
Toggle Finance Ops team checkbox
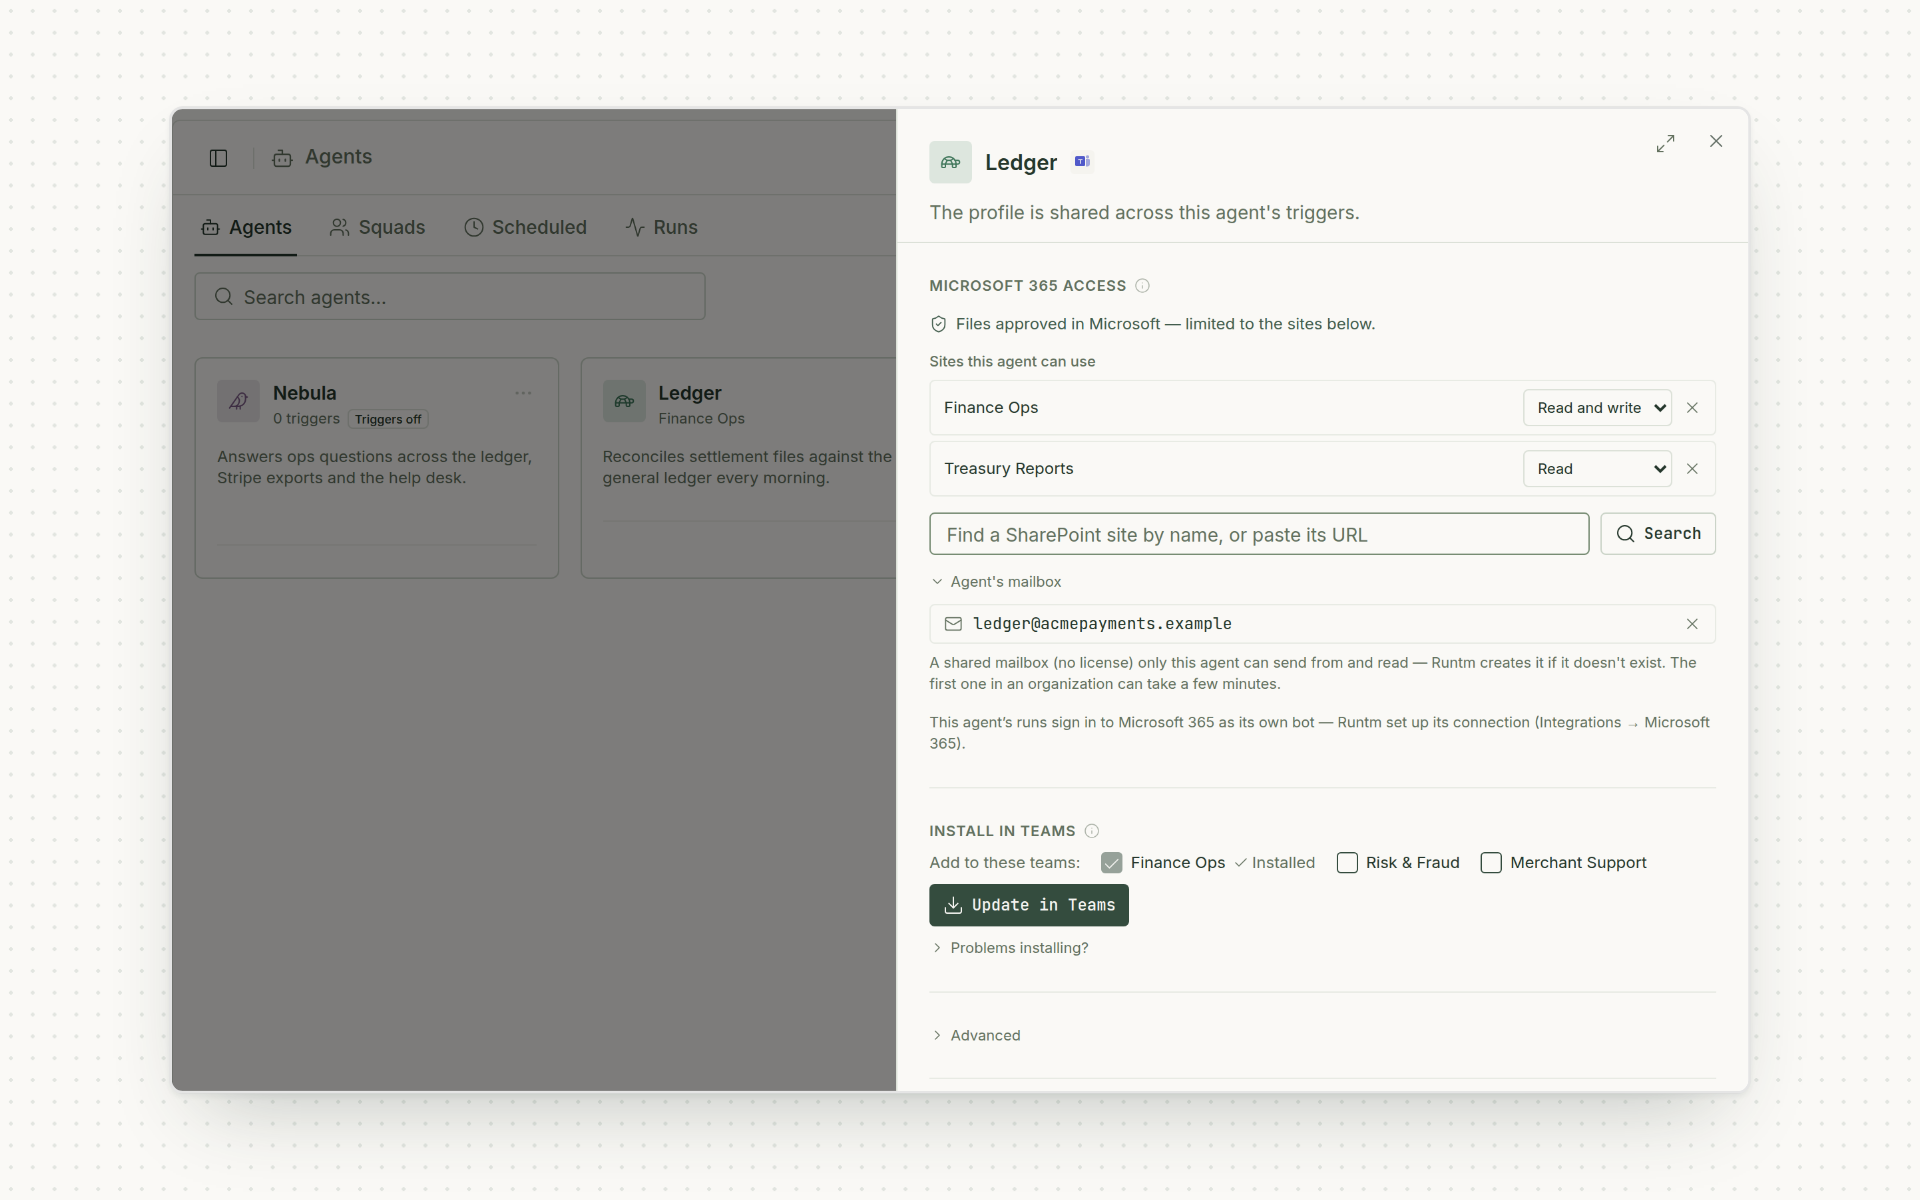click(x=1111, y=863)
